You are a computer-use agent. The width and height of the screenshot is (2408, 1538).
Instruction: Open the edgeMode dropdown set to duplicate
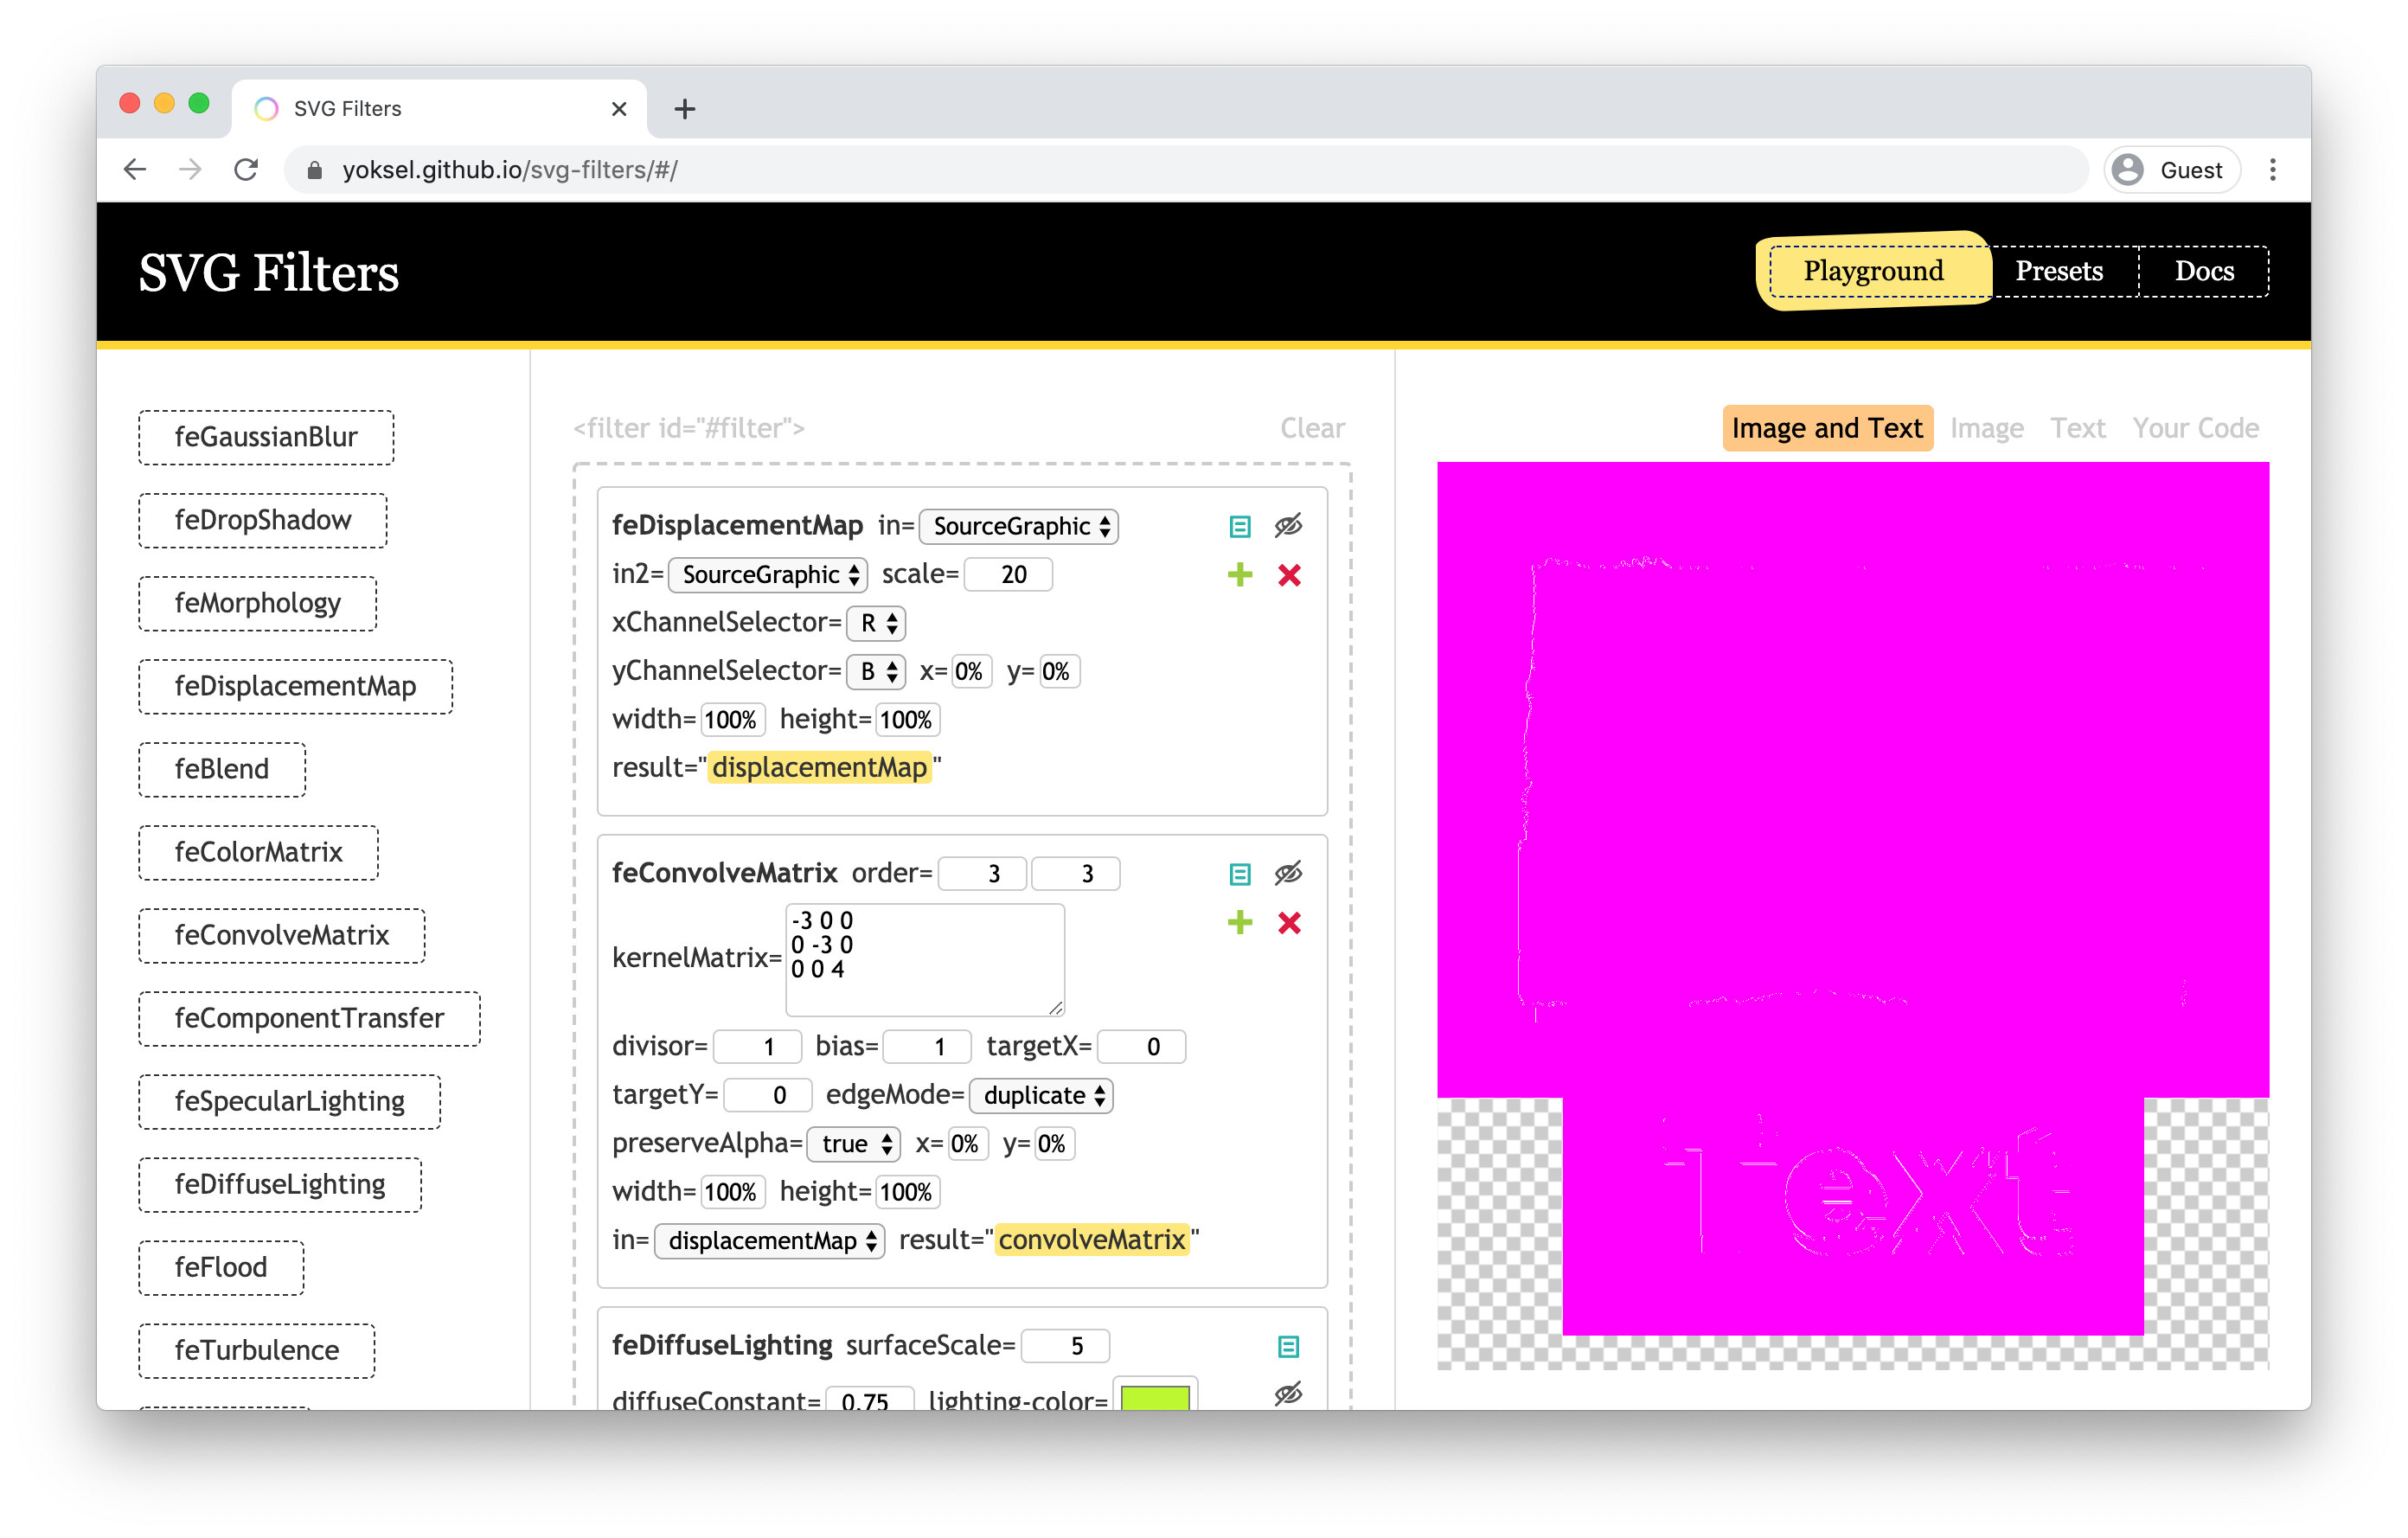click(x=1041, y=1095)
